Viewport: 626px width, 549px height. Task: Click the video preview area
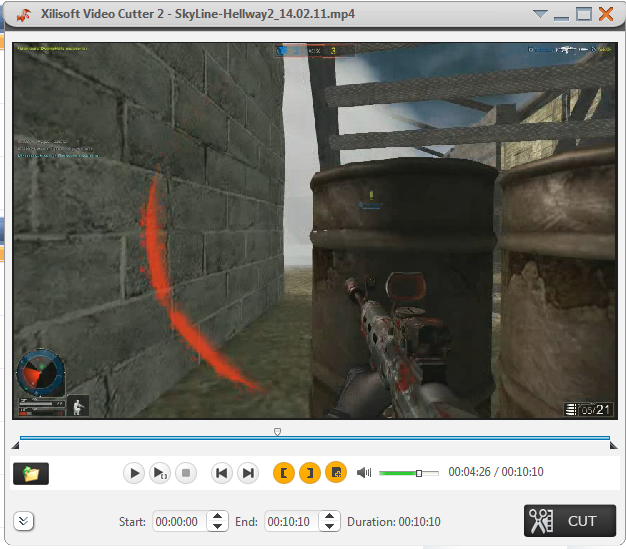[x=315, y=231]
